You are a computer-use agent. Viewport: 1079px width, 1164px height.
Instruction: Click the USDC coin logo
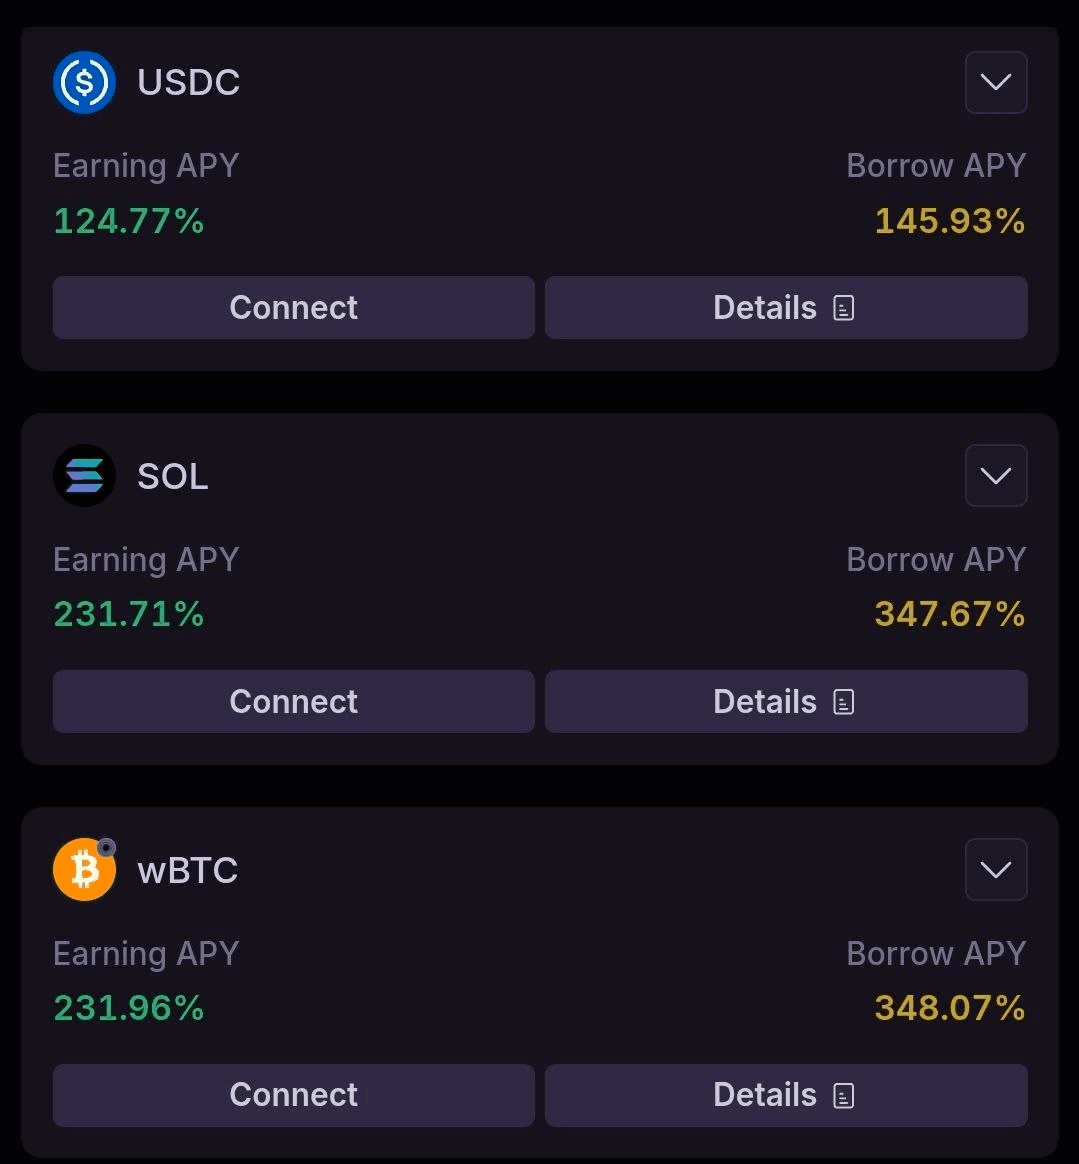(x=84, y=82)
